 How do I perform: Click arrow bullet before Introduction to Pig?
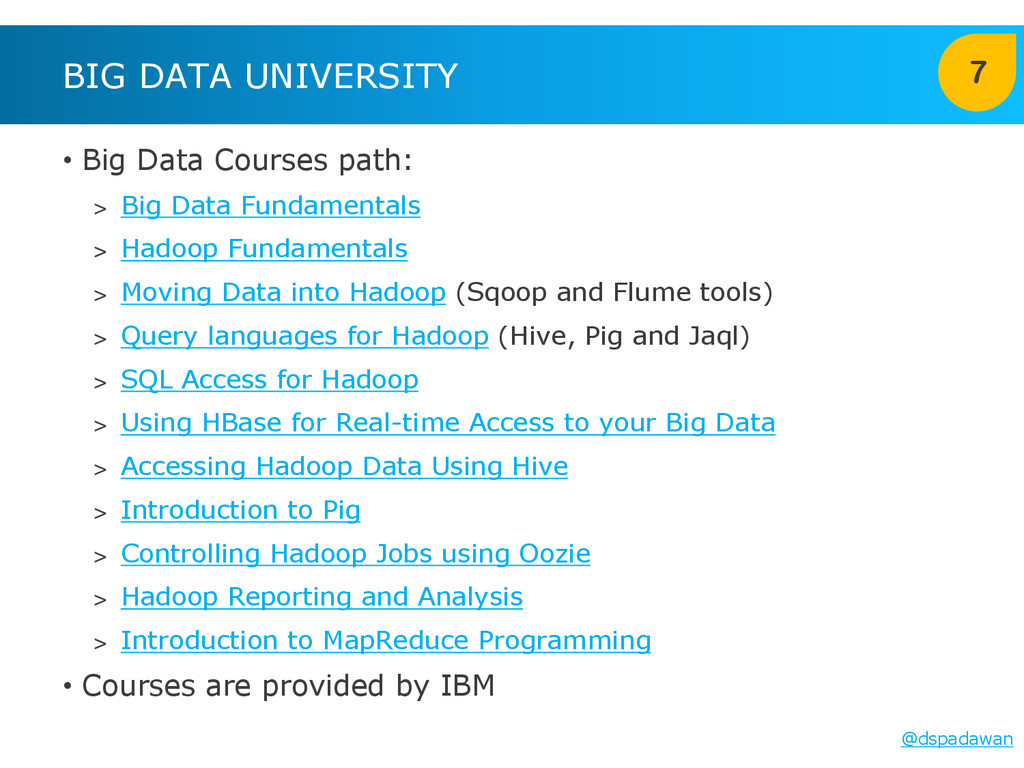99,513
